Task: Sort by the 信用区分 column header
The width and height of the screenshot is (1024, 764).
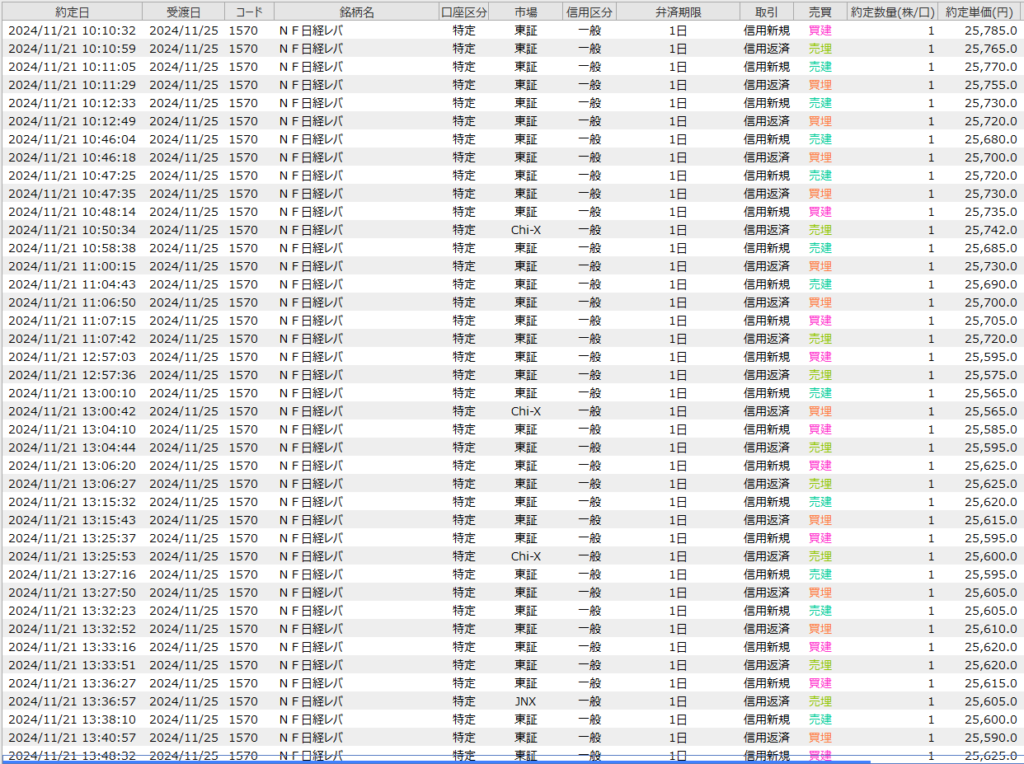Action: 589,12
